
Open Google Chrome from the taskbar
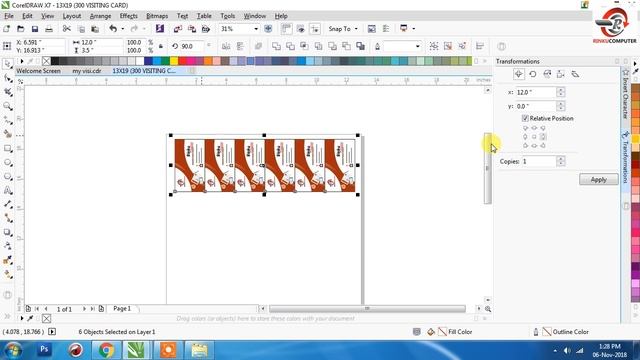point(106,350)
